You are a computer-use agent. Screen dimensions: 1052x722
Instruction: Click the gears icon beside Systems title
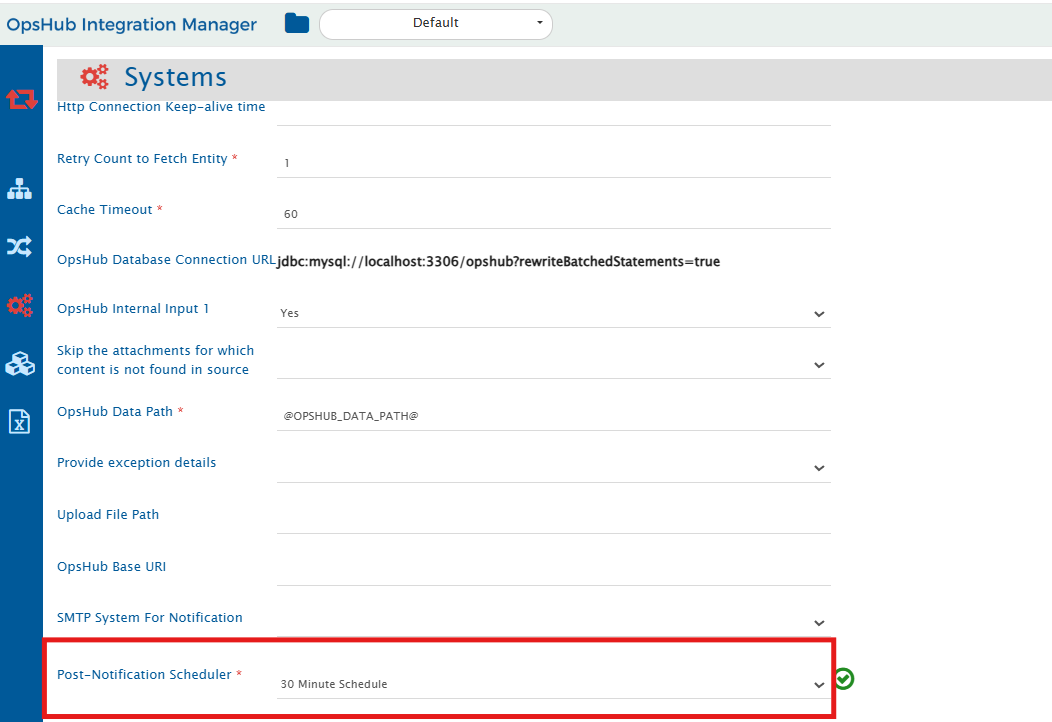[x=95, y=77]
